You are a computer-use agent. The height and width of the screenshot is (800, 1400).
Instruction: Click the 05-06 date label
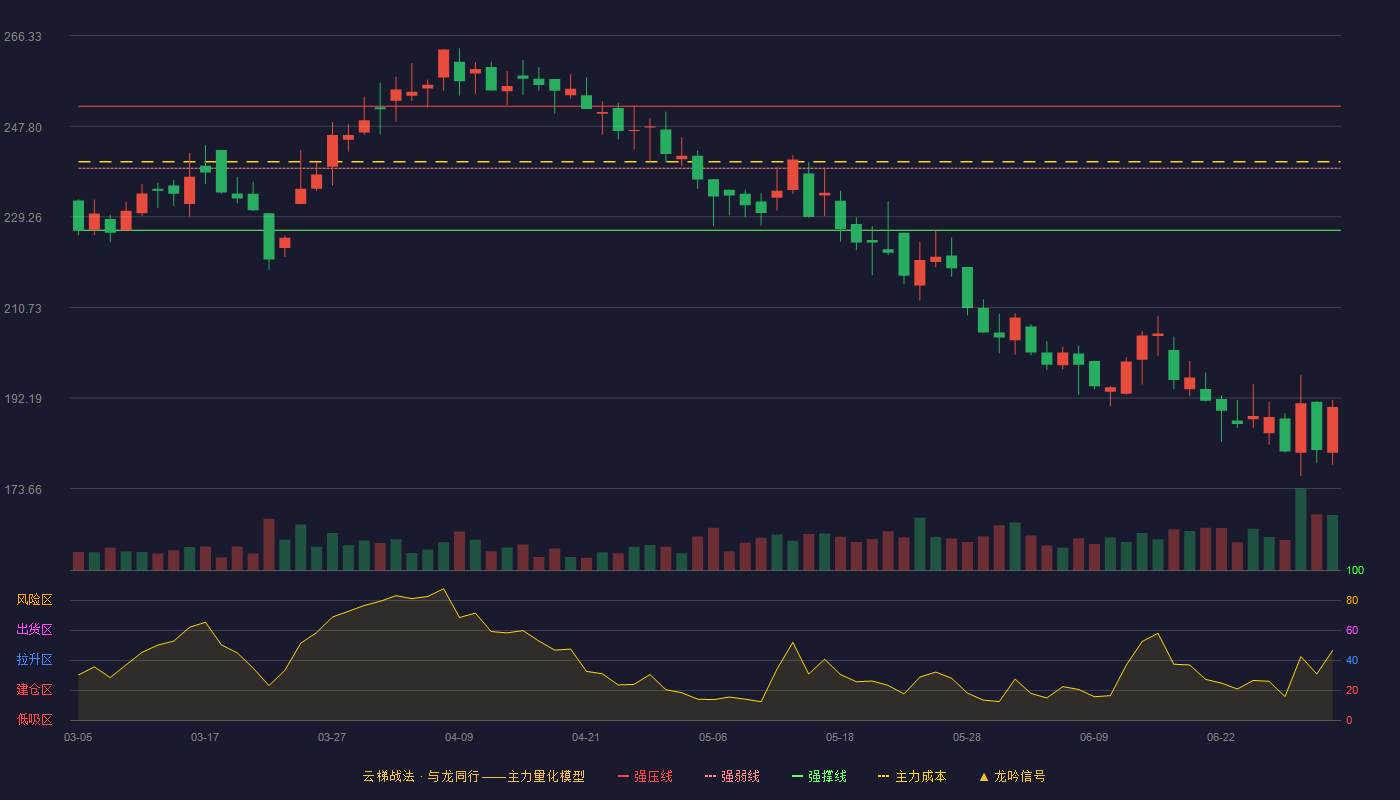point(713,737)
